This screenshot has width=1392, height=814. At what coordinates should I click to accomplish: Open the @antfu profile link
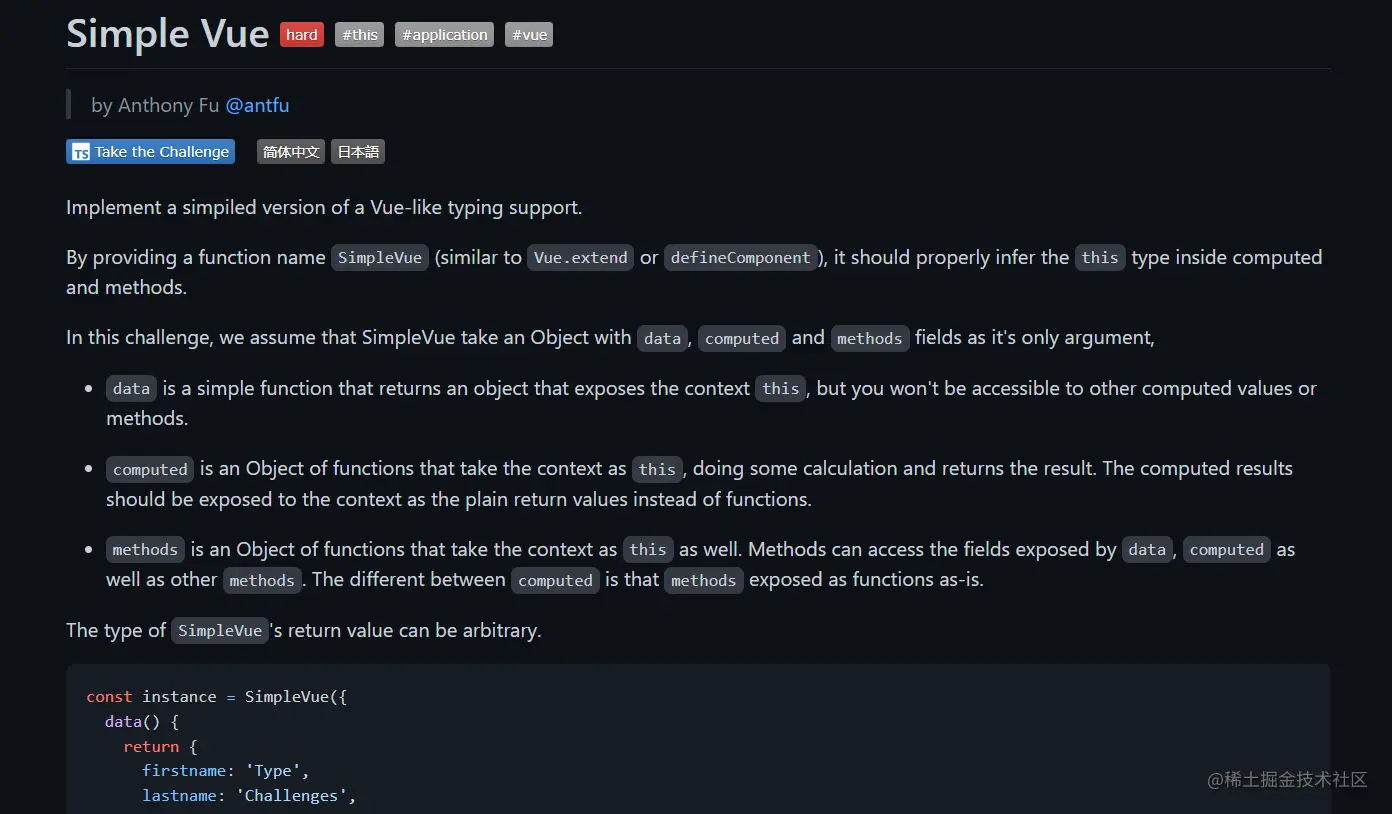pos(257,105)
